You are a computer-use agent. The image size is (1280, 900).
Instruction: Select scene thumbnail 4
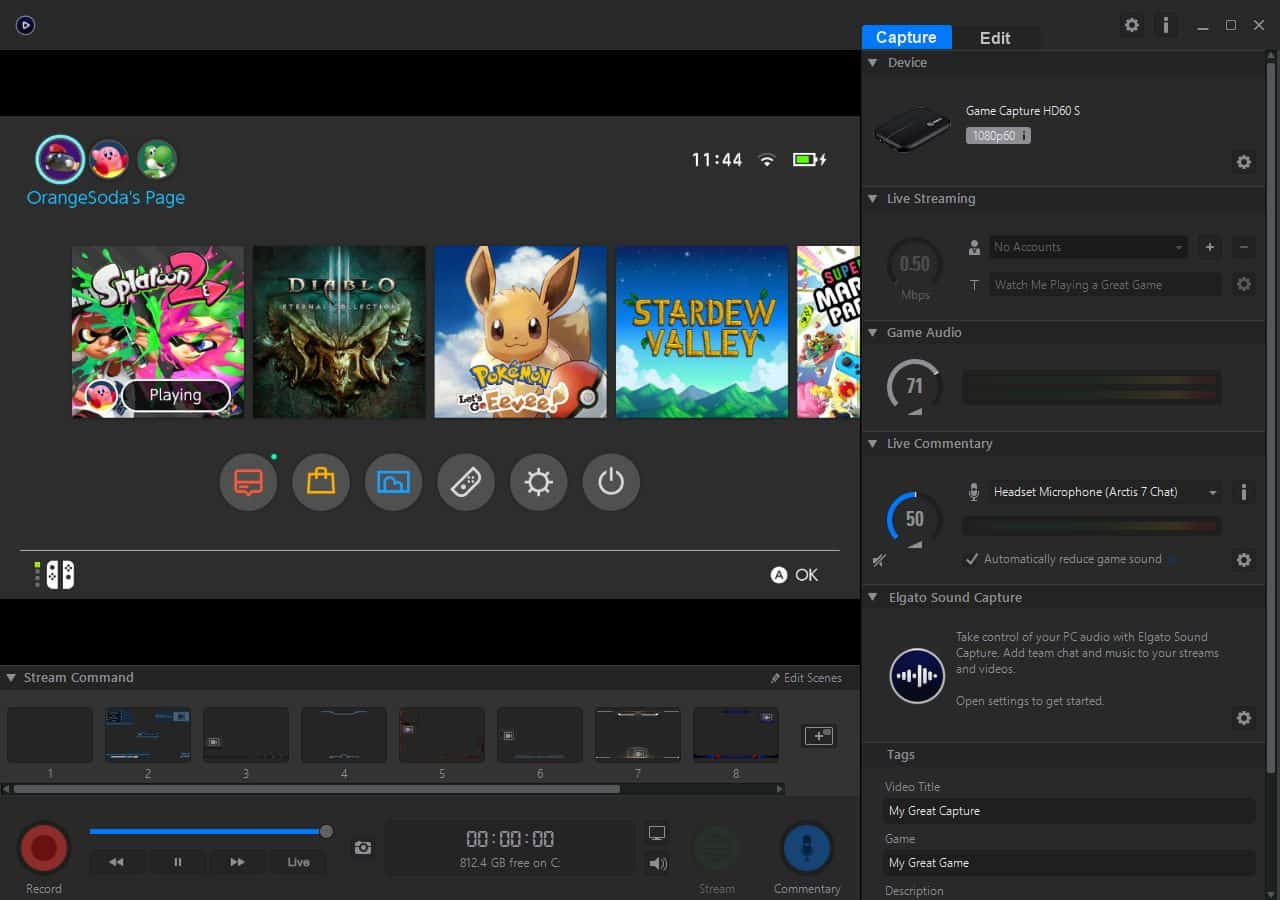click(x=344, y=735)
